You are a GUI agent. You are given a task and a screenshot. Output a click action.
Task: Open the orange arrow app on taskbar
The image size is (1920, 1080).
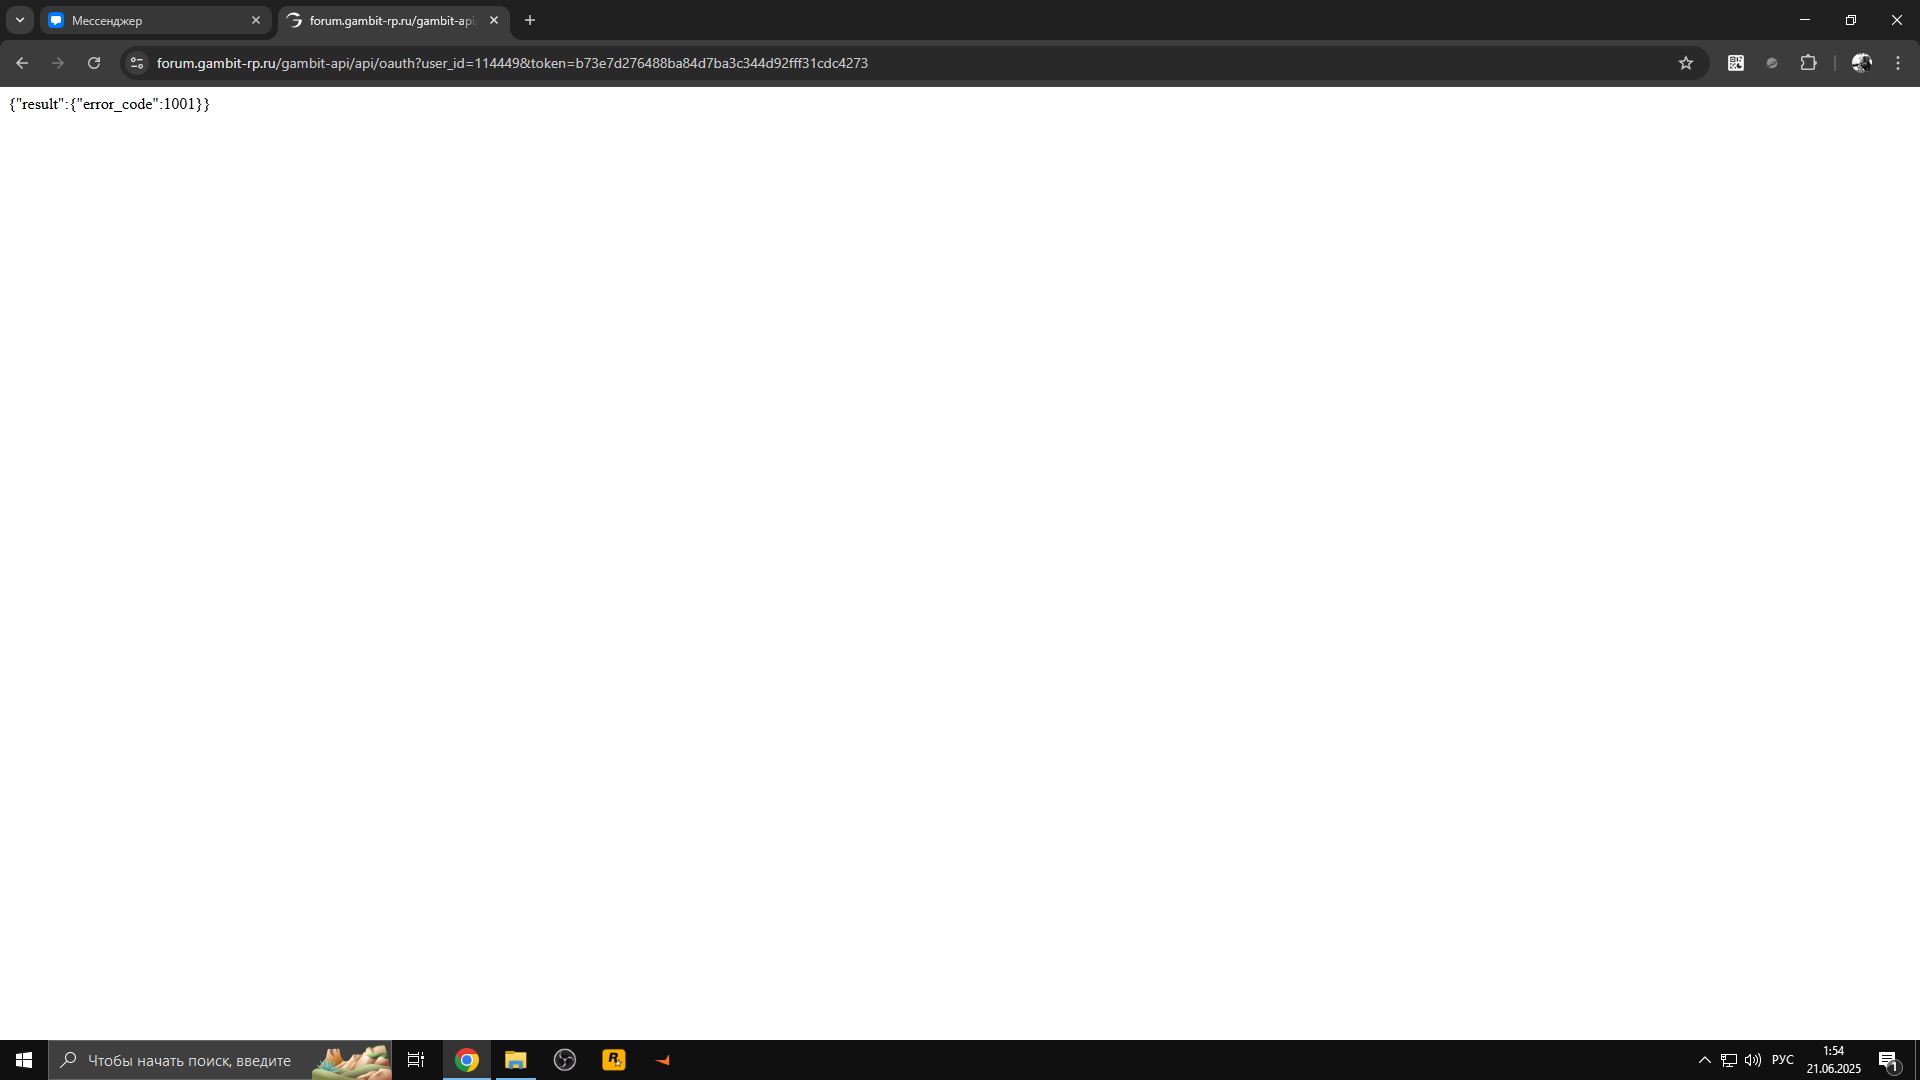tap(663, 1060)
